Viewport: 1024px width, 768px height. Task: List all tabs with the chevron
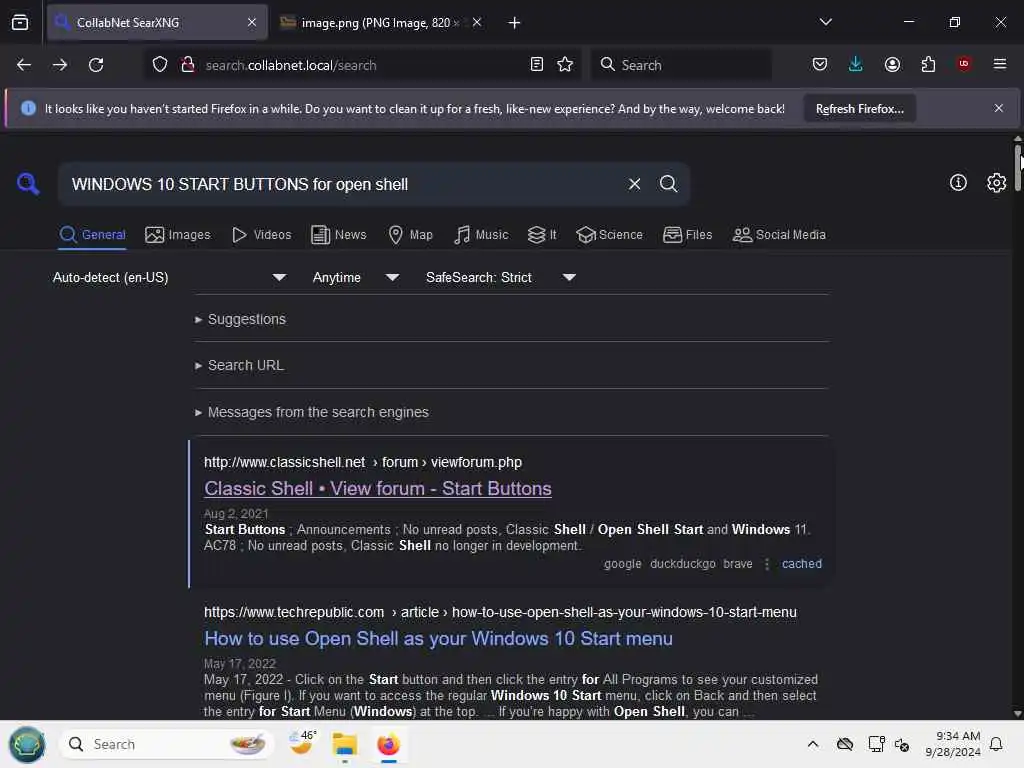click(x=825, y=22)
